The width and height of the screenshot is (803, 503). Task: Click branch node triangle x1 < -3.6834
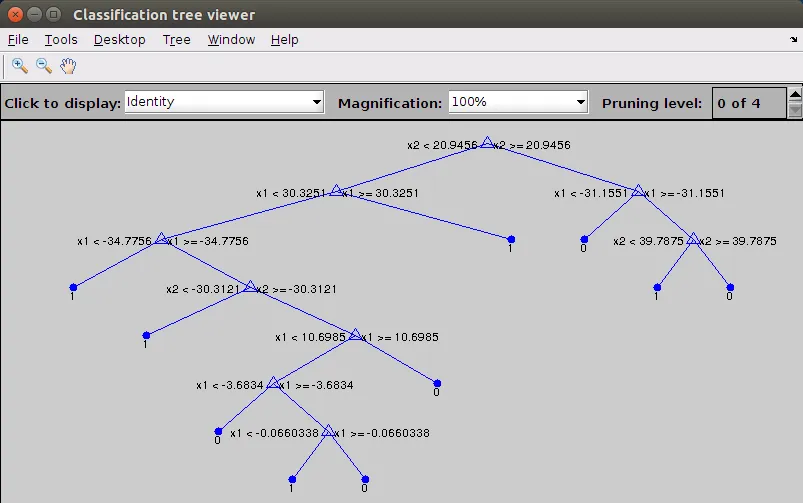[x=273, y=383]
